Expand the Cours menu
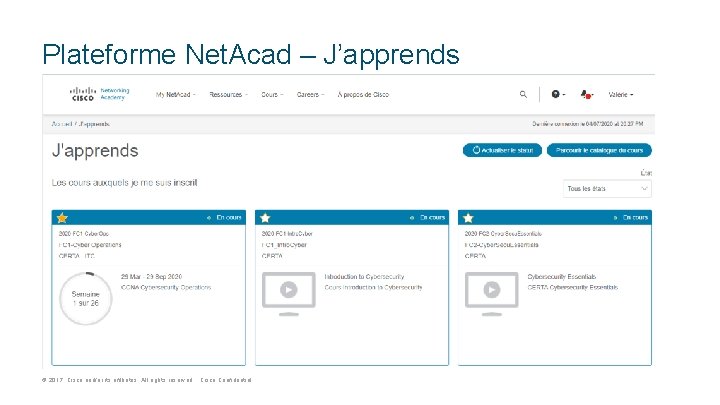Image resolution: width=720 pixels, height=405 pixels. (272, 95)
